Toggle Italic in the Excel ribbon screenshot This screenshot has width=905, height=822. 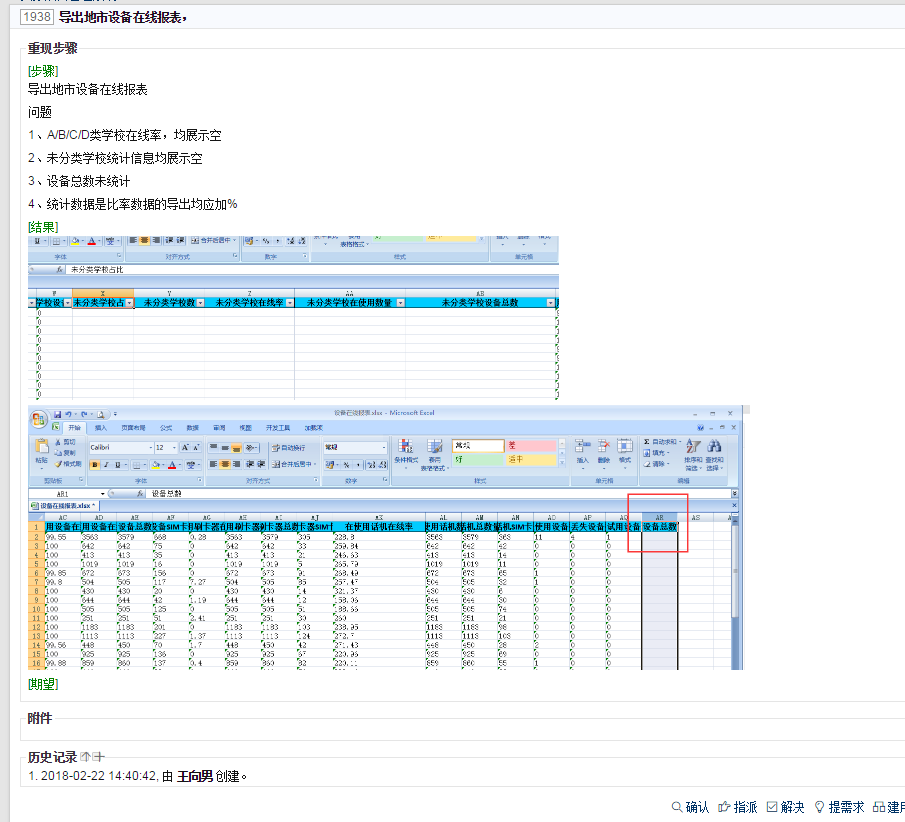click(x=106, y=465)
